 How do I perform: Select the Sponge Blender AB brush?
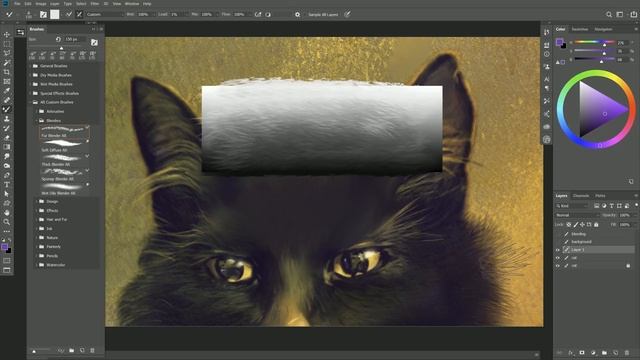point(64,175)
